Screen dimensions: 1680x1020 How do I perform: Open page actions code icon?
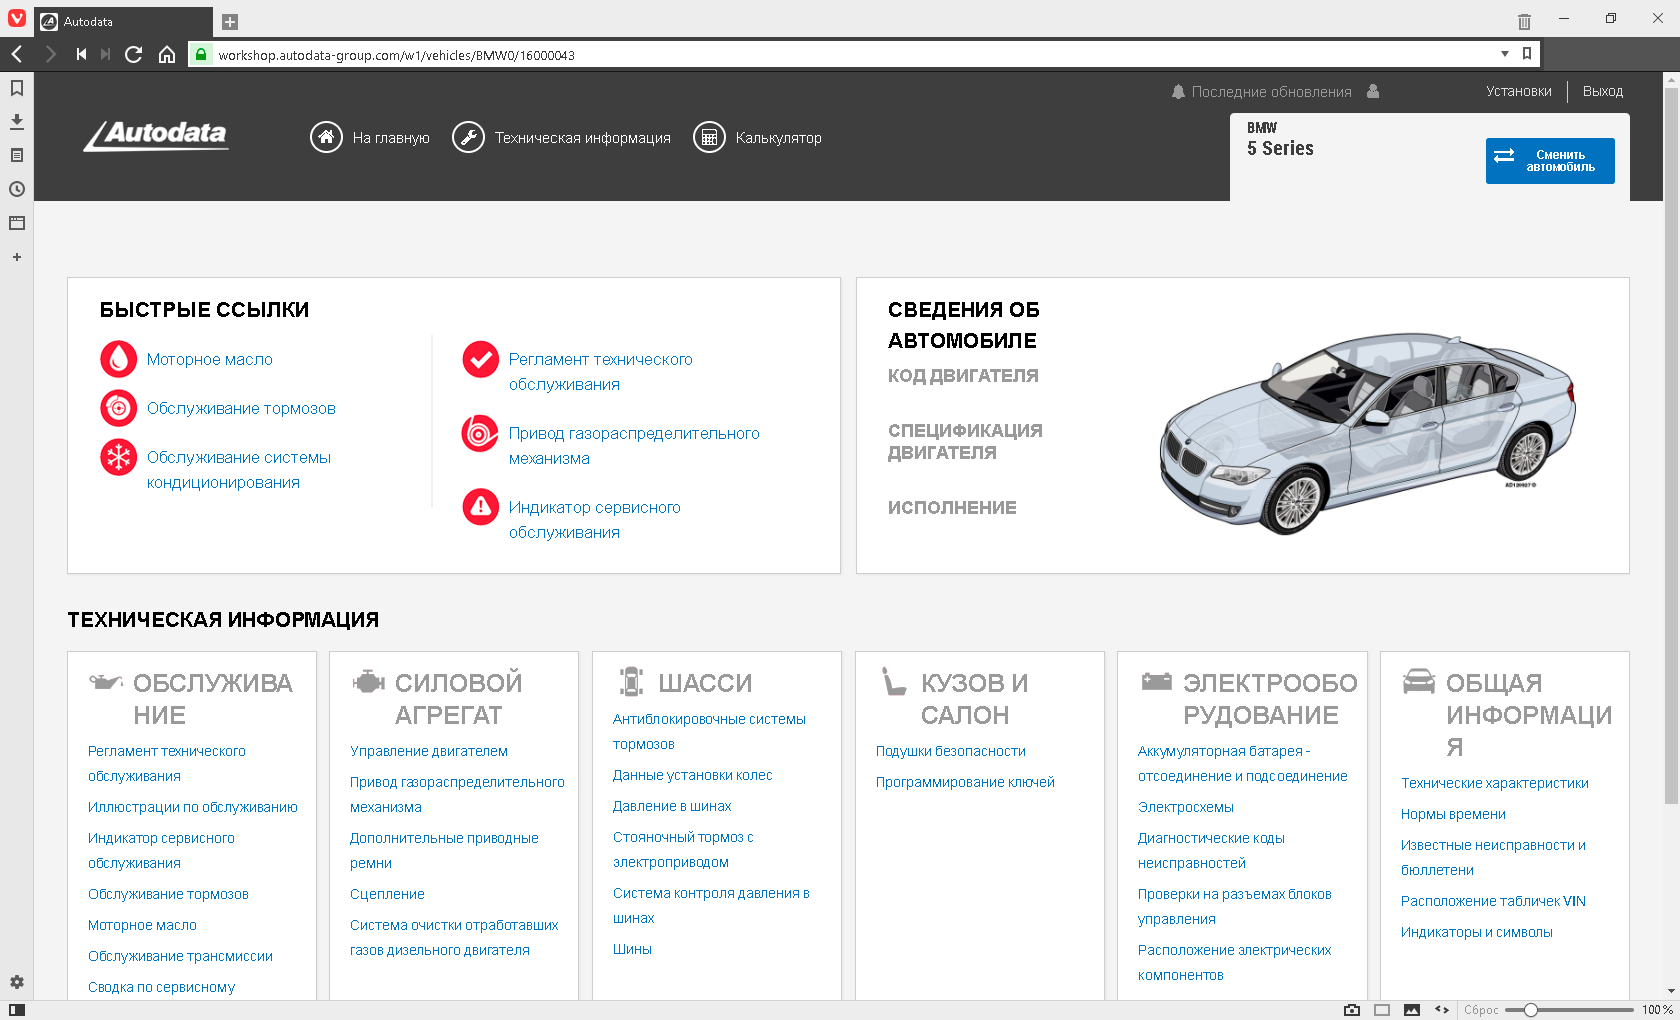pos(1442,1010)
